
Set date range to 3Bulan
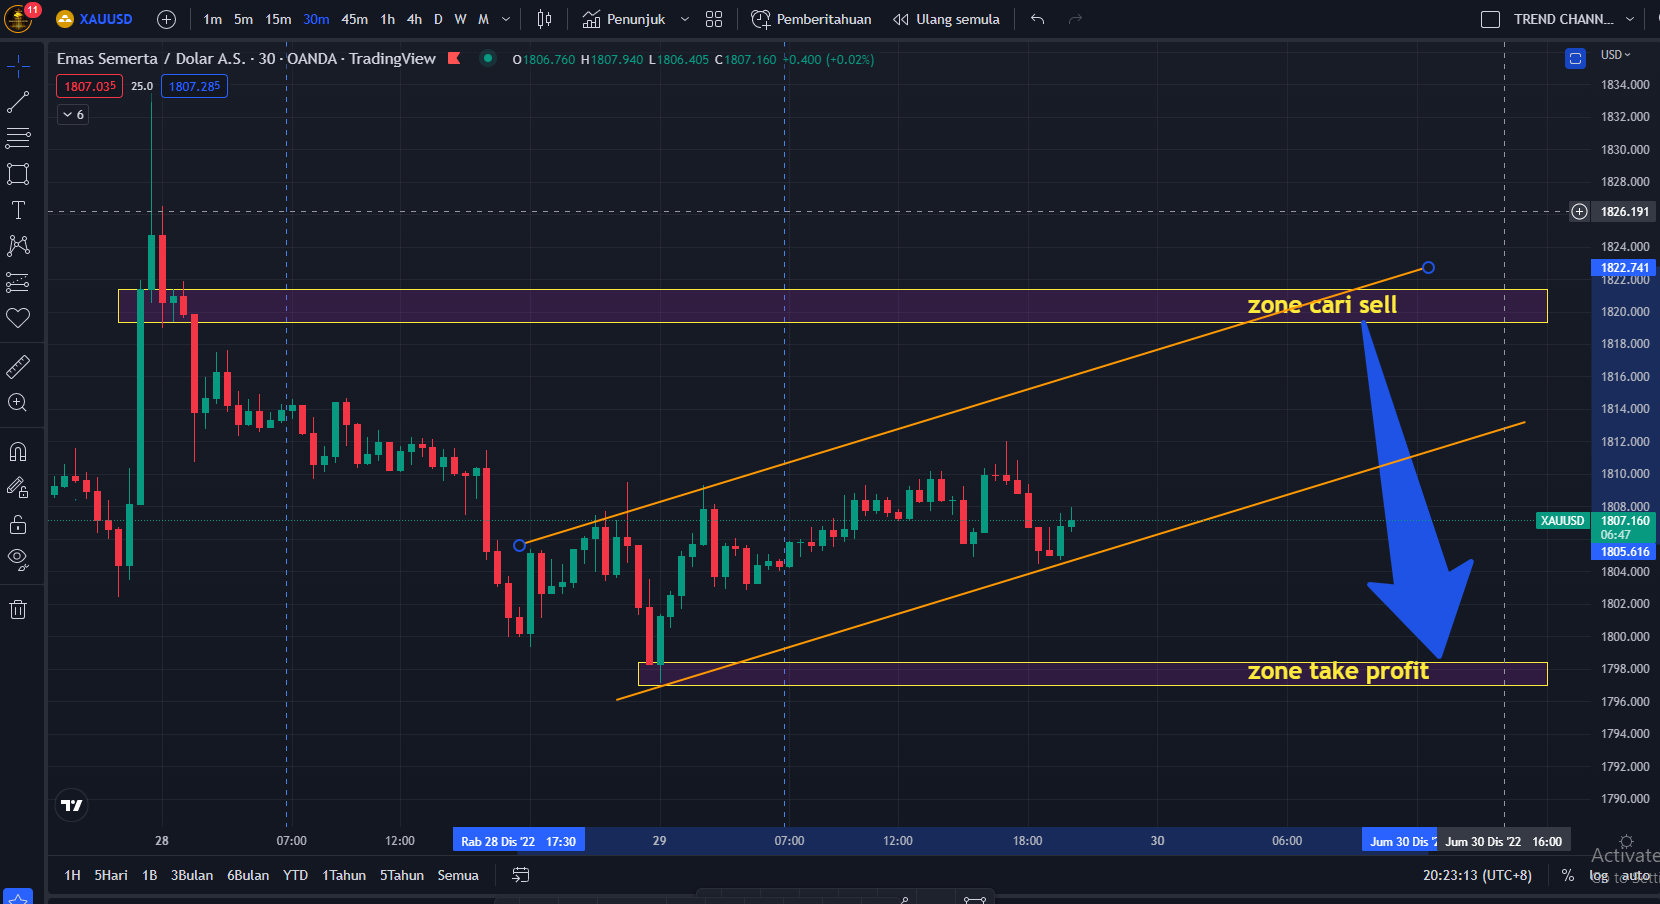click(x=192, y=875)
